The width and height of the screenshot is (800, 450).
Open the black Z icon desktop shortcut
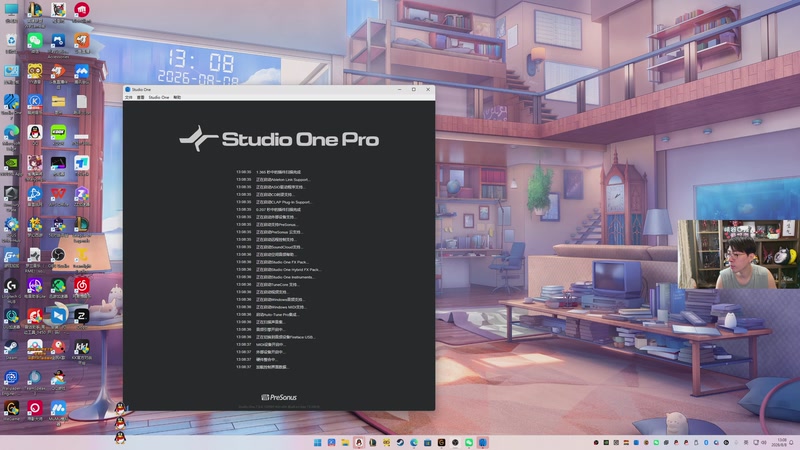(x=82, y=316)
